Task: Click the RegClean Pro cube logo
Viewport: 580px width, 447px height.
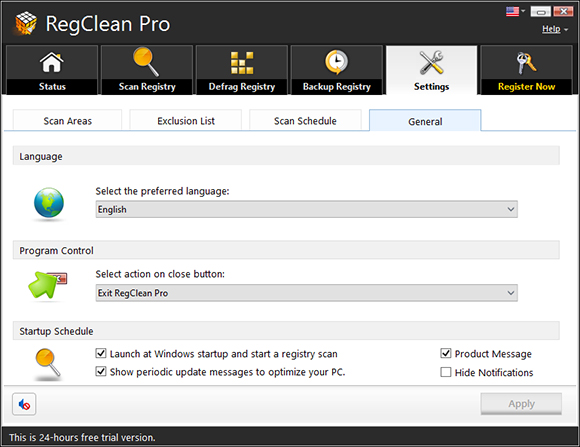Action: click(26, 23)
